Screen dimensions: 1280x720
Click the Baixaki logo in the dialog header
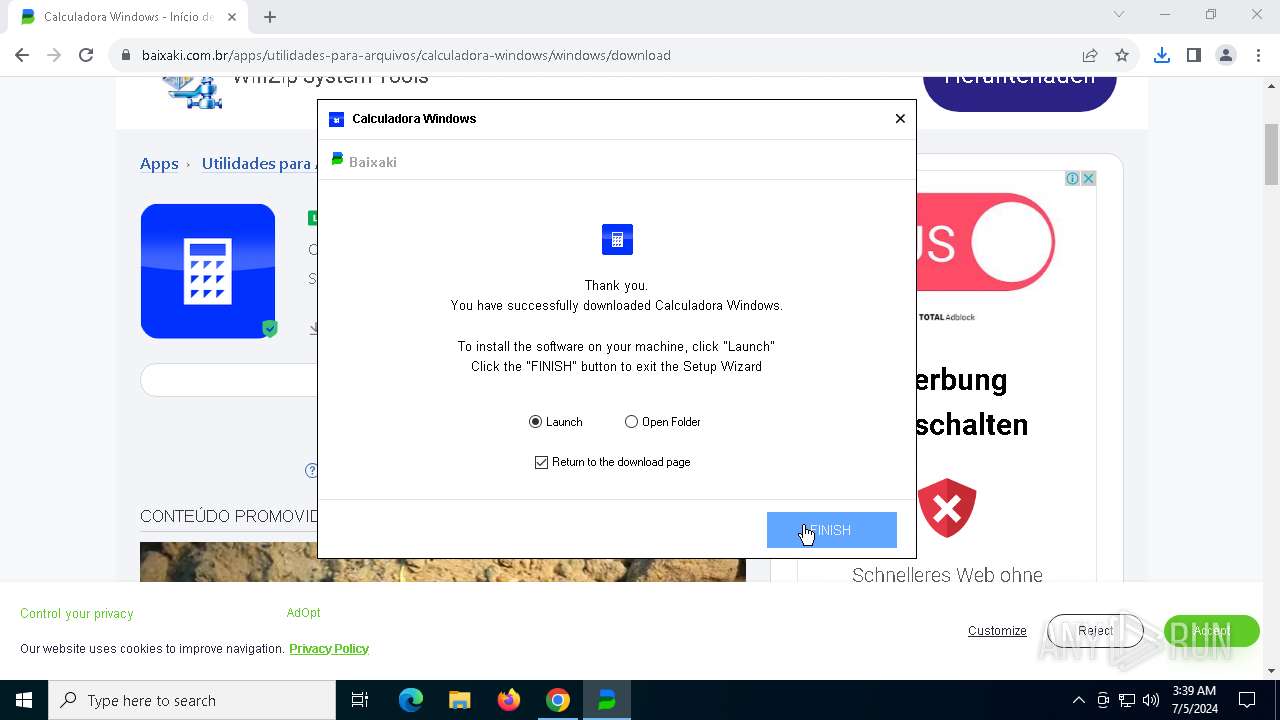(x=364, y=161)
